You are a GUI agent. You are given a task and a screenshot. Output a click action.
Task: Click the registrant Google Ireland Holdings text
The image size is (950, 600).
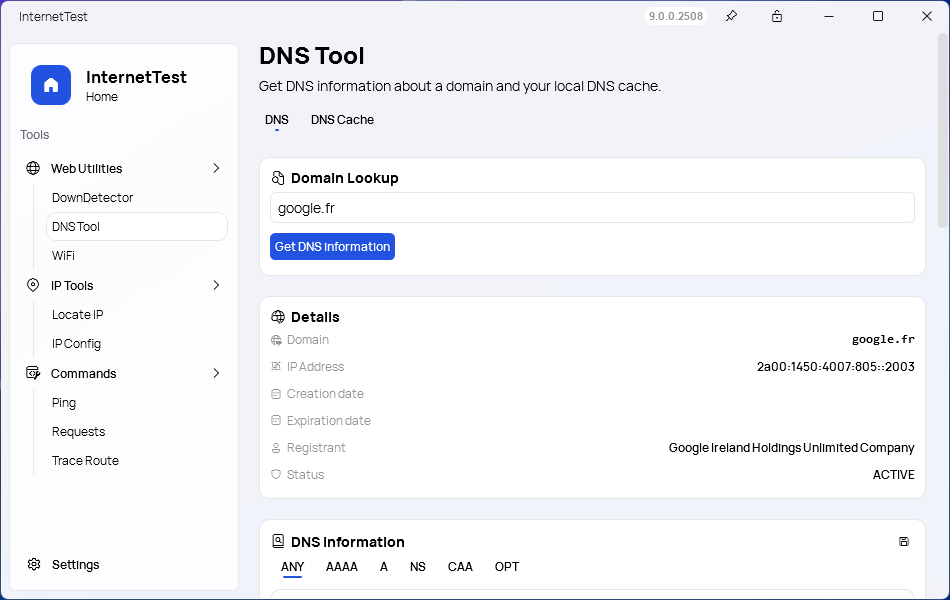pos(791,448)
